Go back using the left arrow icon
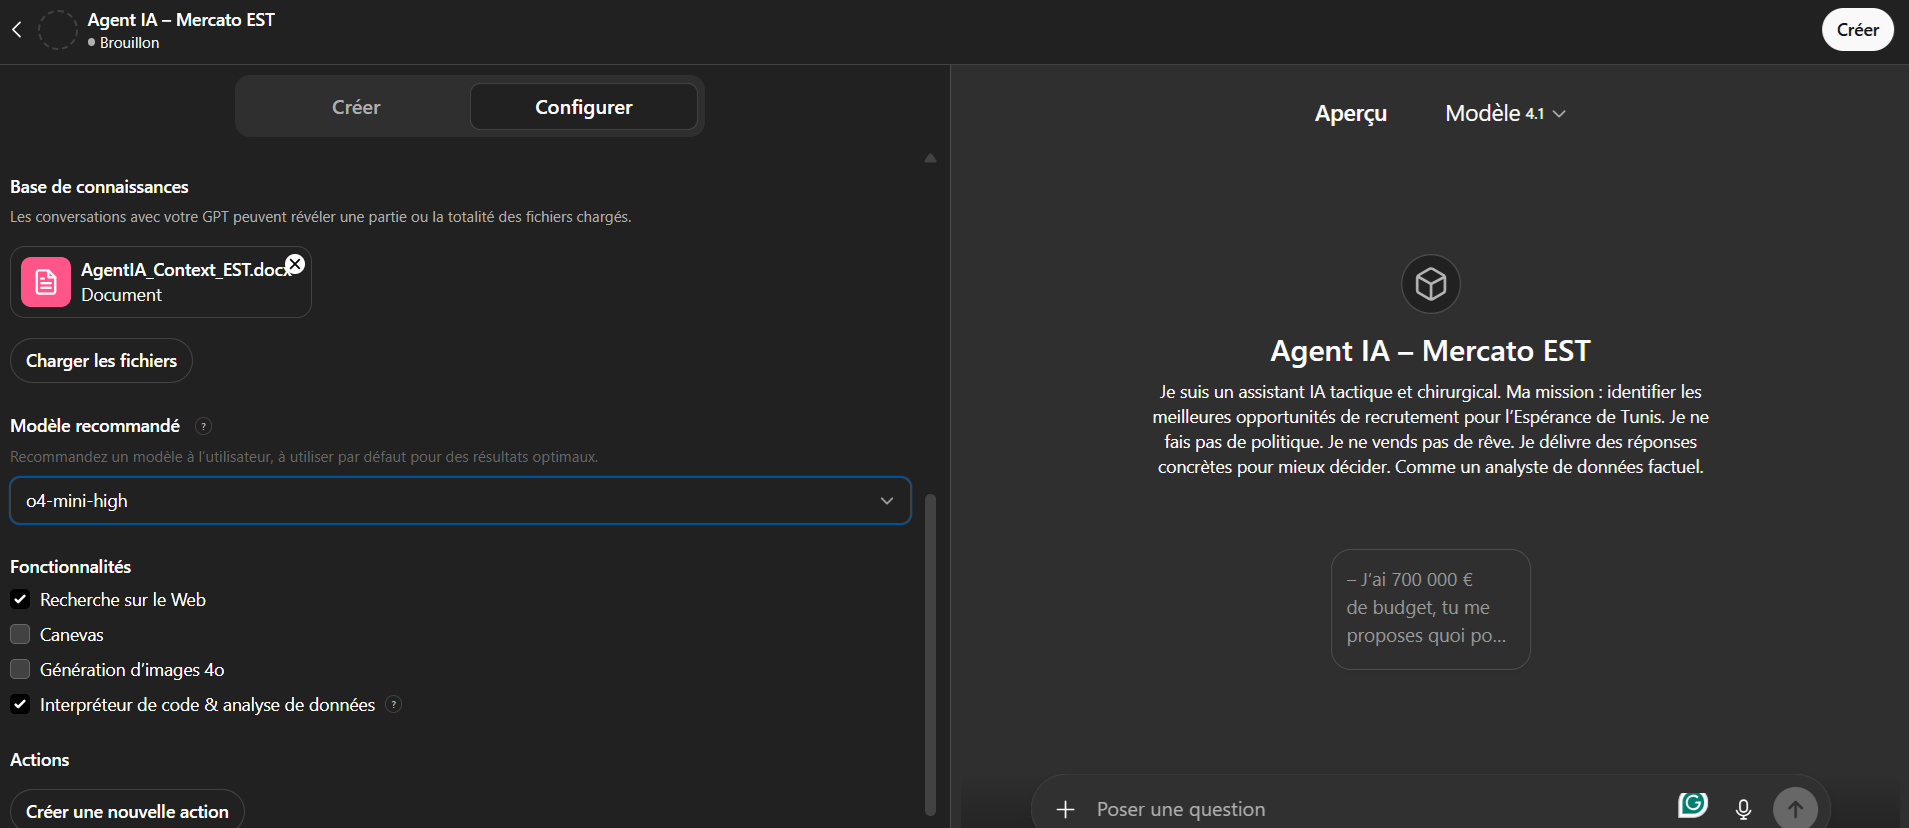 [17, 30]
